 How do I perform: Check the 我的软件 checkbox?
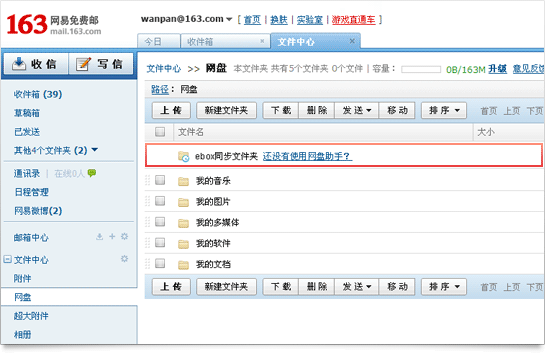[160, 243]
